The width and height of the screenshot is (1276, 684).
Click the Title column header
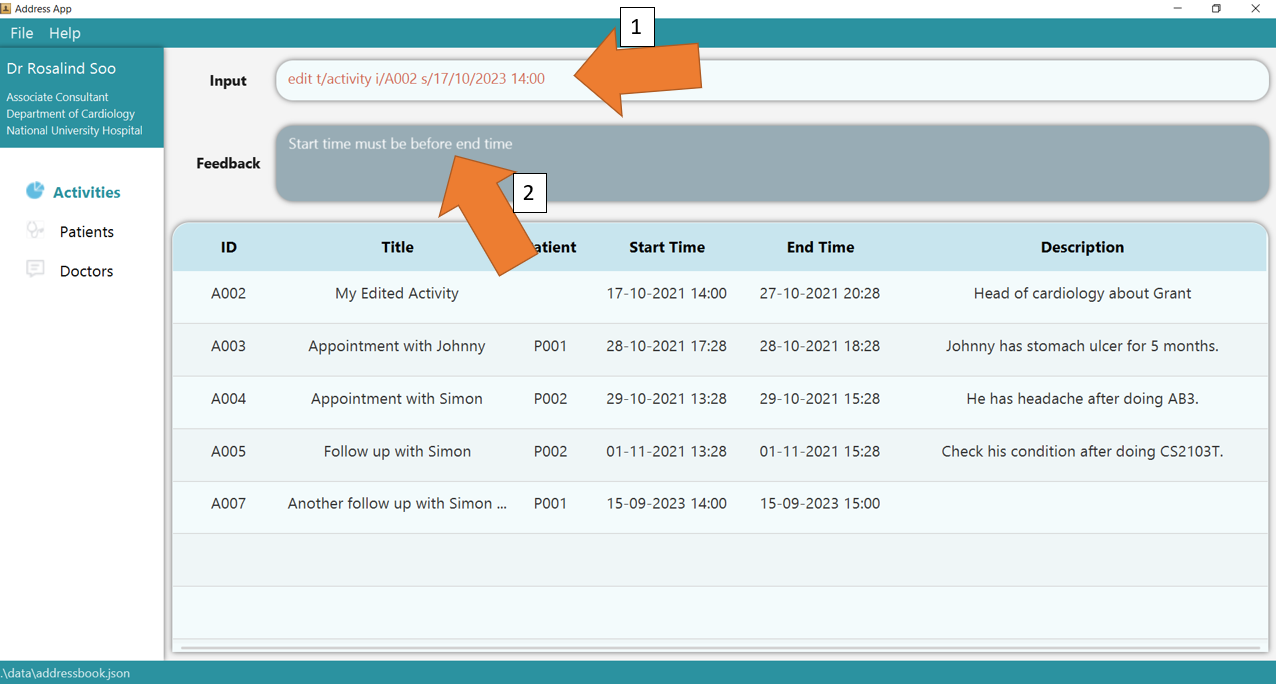click(x=397, y=247)
